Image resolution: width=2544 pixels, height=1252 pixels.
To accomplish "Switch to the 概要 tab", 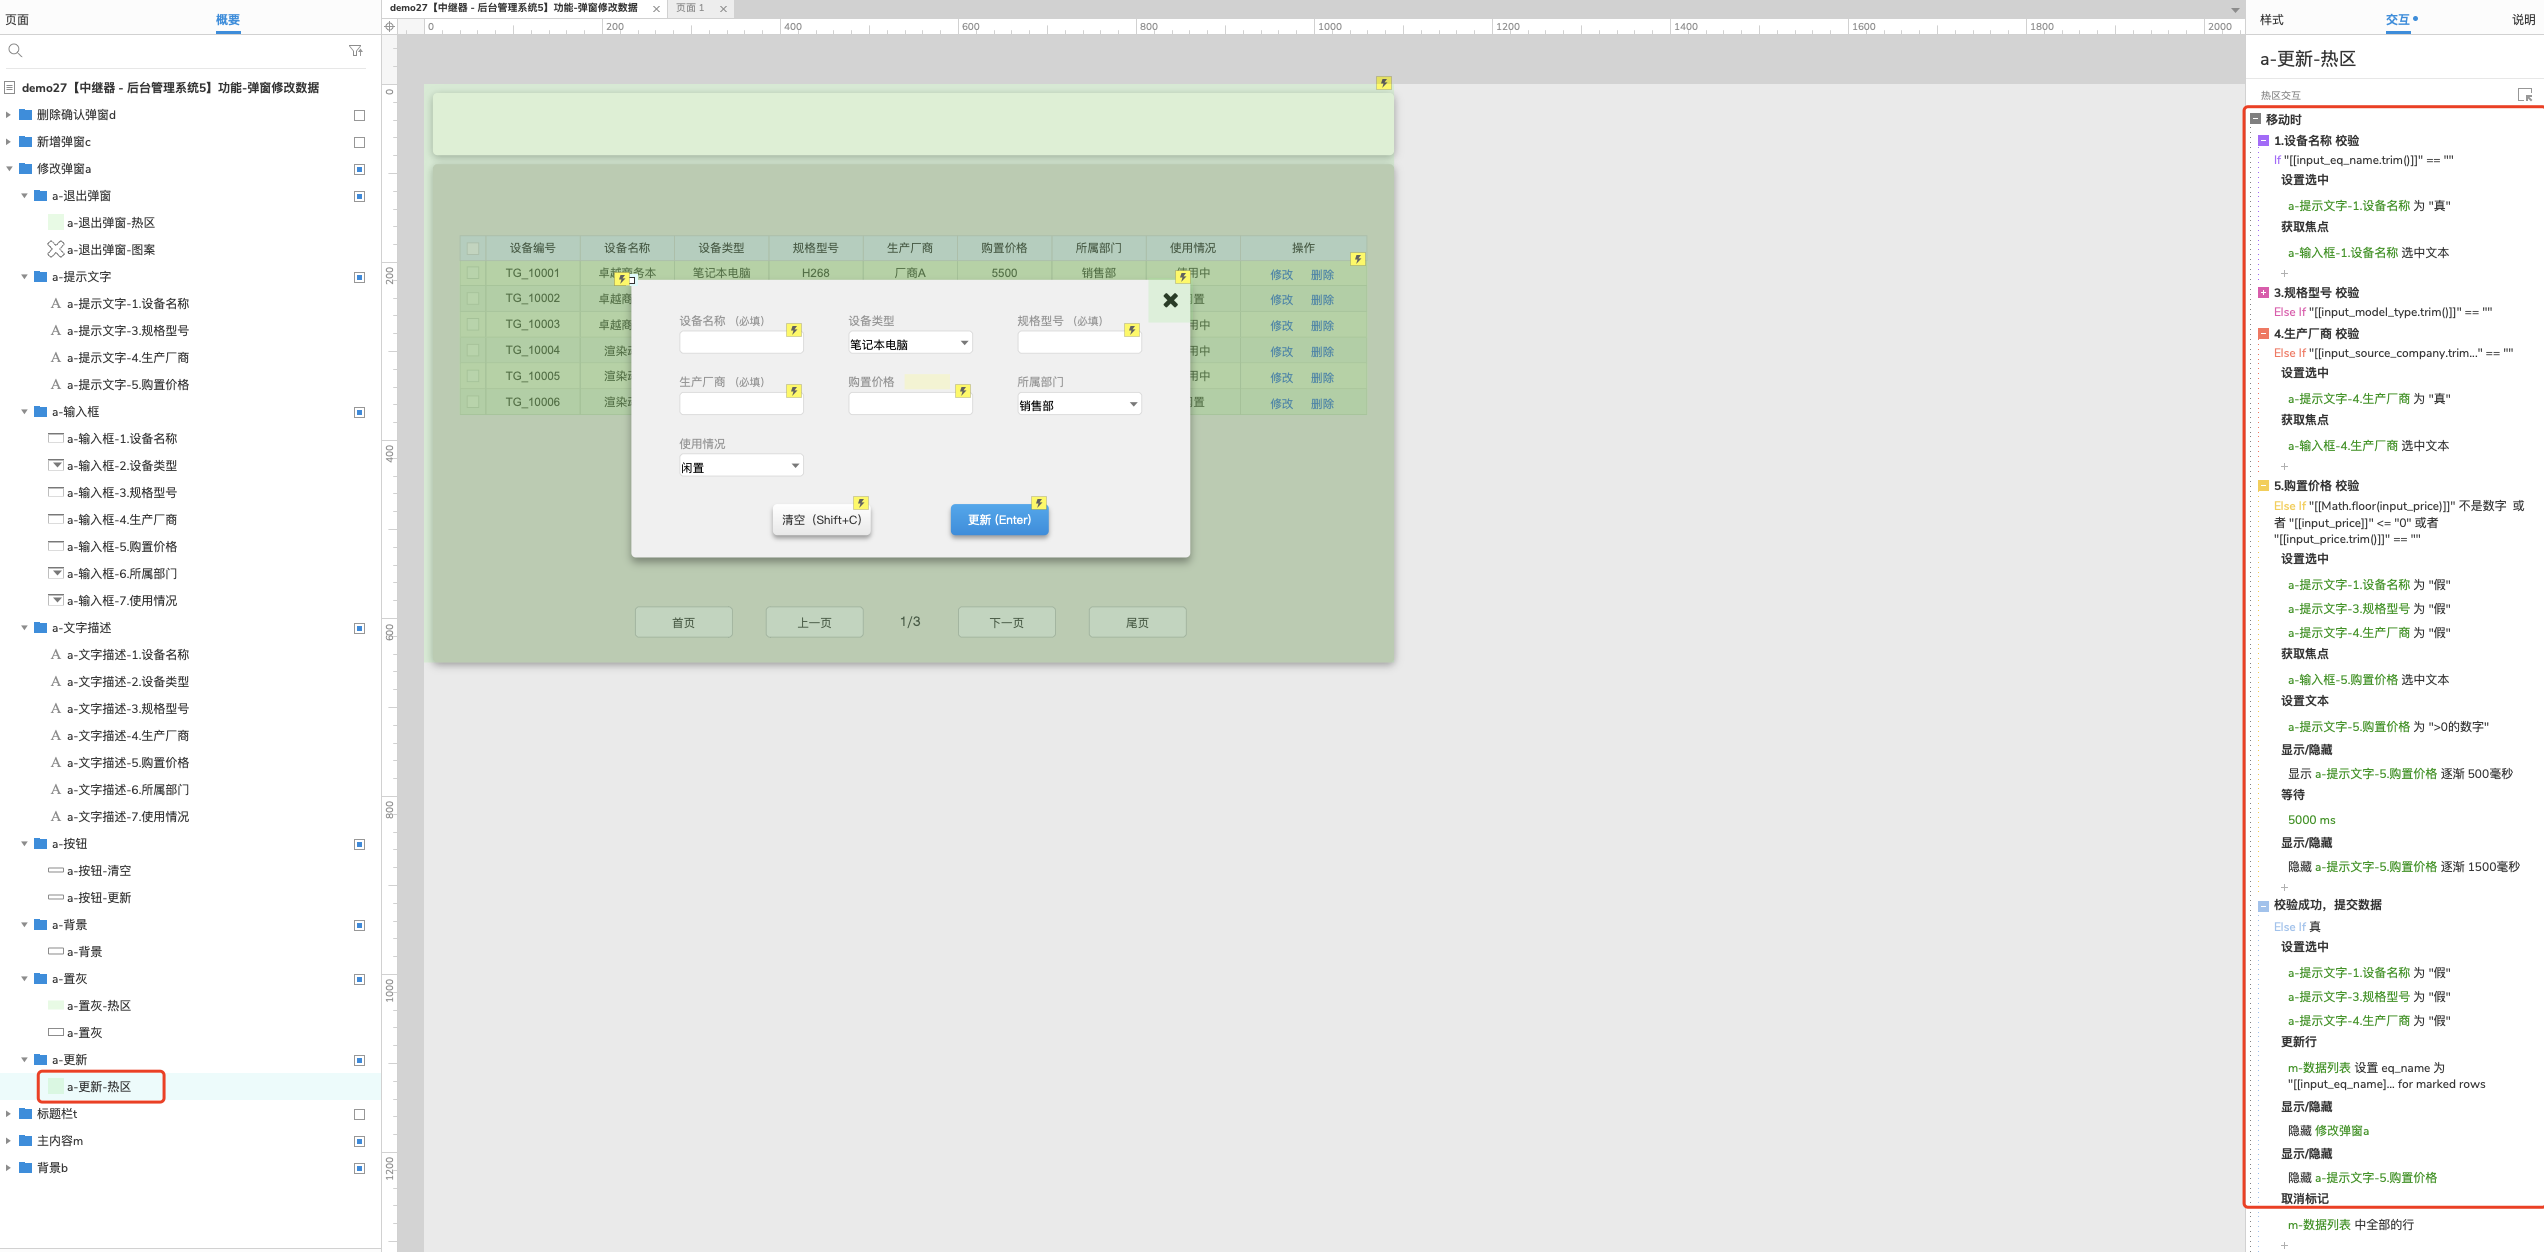I will click(228, 19).
